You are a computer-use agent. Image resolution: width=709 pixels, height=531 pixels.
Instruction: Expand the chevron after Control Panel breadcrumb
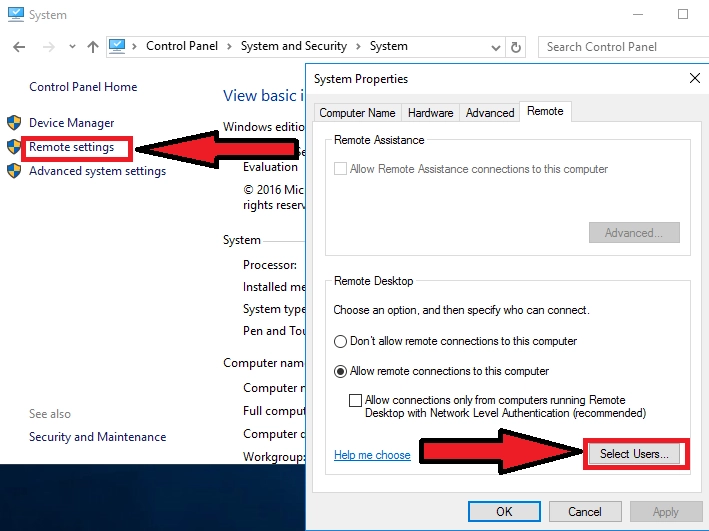[x=229, y=46]
